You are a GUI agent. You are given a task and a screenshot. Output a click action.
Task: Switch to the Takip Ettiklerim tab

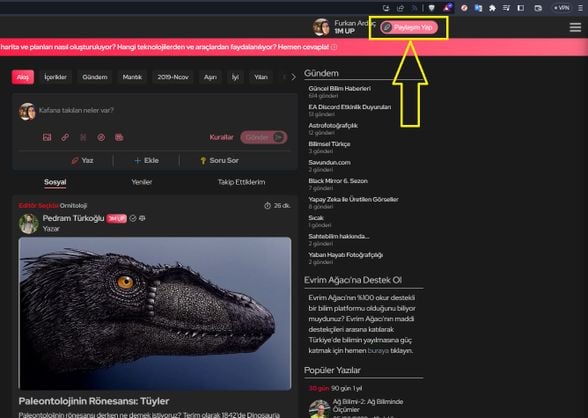(x=242, y=182)
